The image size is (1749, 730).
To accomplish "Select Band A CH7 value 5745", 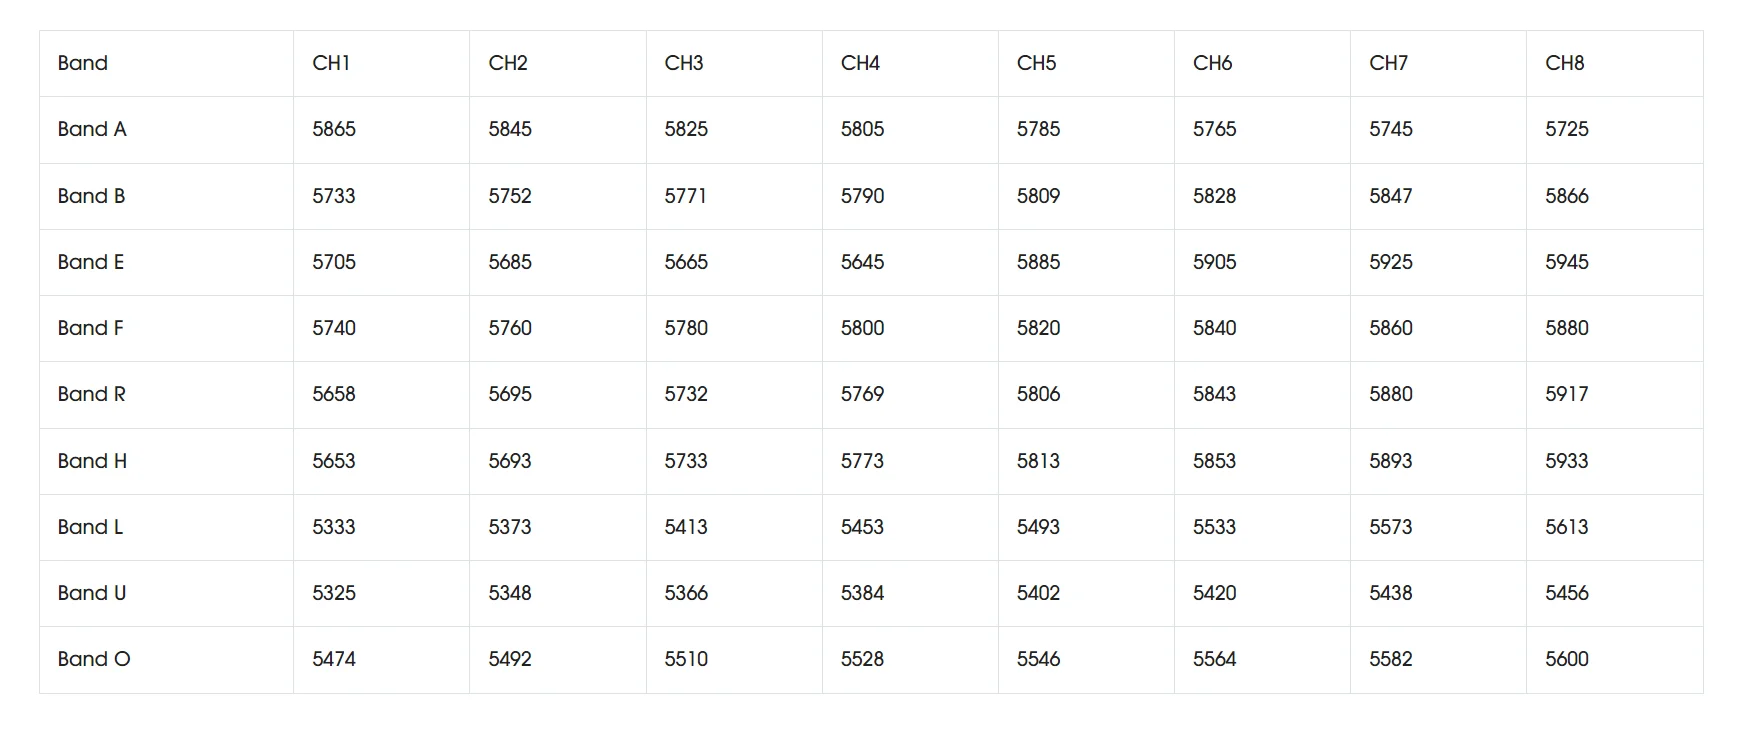I will 1391,129.
